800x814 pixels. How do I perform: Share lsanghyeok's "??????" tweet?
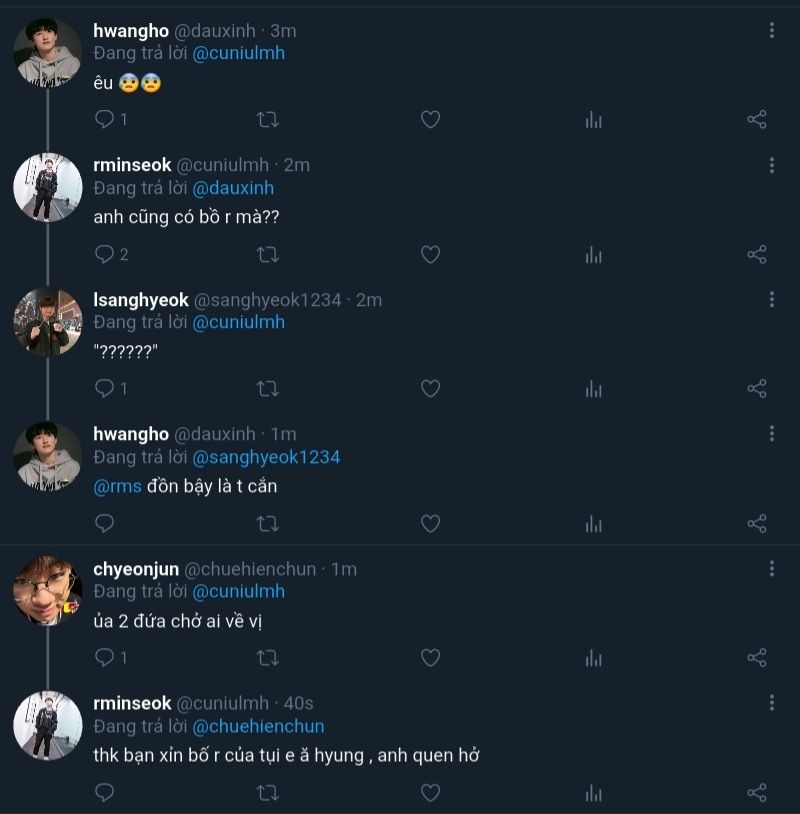tap(757, 389)
